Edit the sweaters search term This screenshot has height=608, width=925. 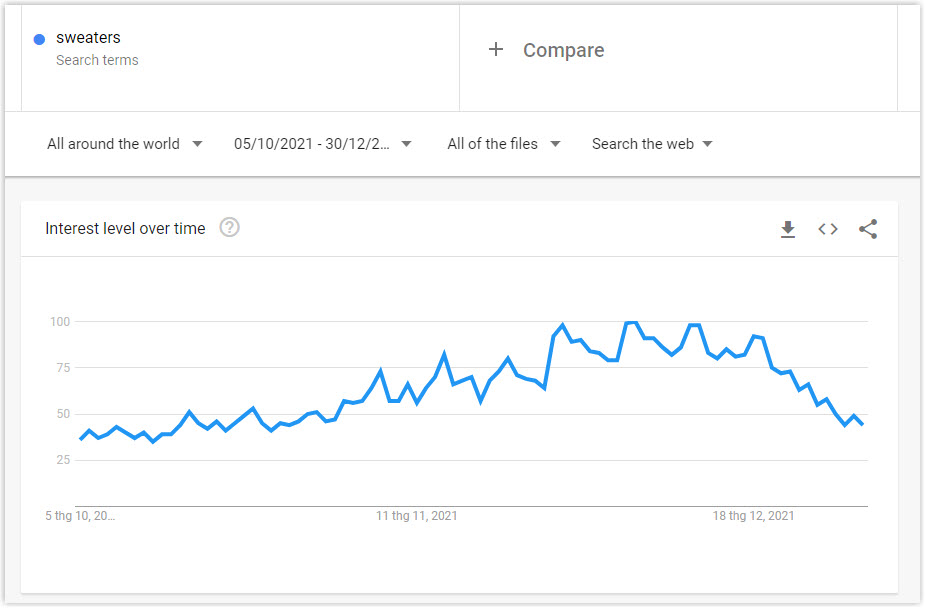88,38
